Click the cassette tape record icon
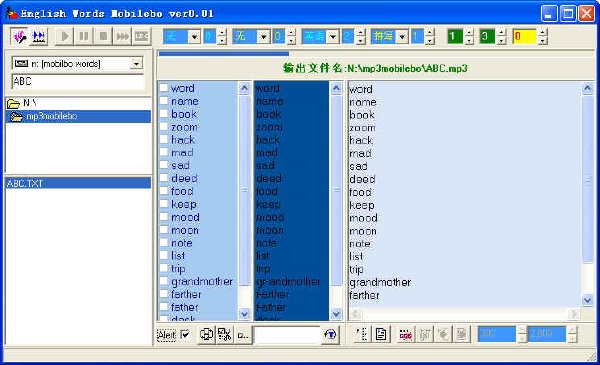 (x=142, y=37)
